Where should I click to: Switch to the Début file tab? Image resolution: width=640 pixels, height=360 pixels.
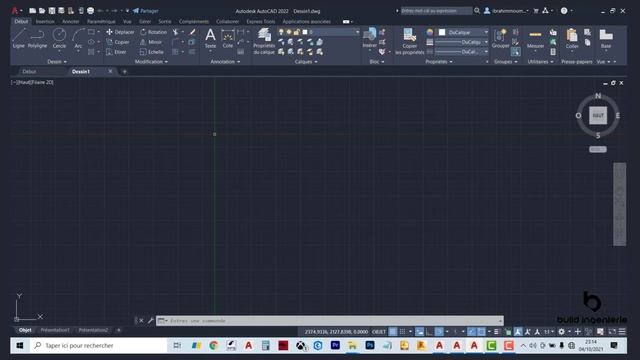(x=29, y=71)
